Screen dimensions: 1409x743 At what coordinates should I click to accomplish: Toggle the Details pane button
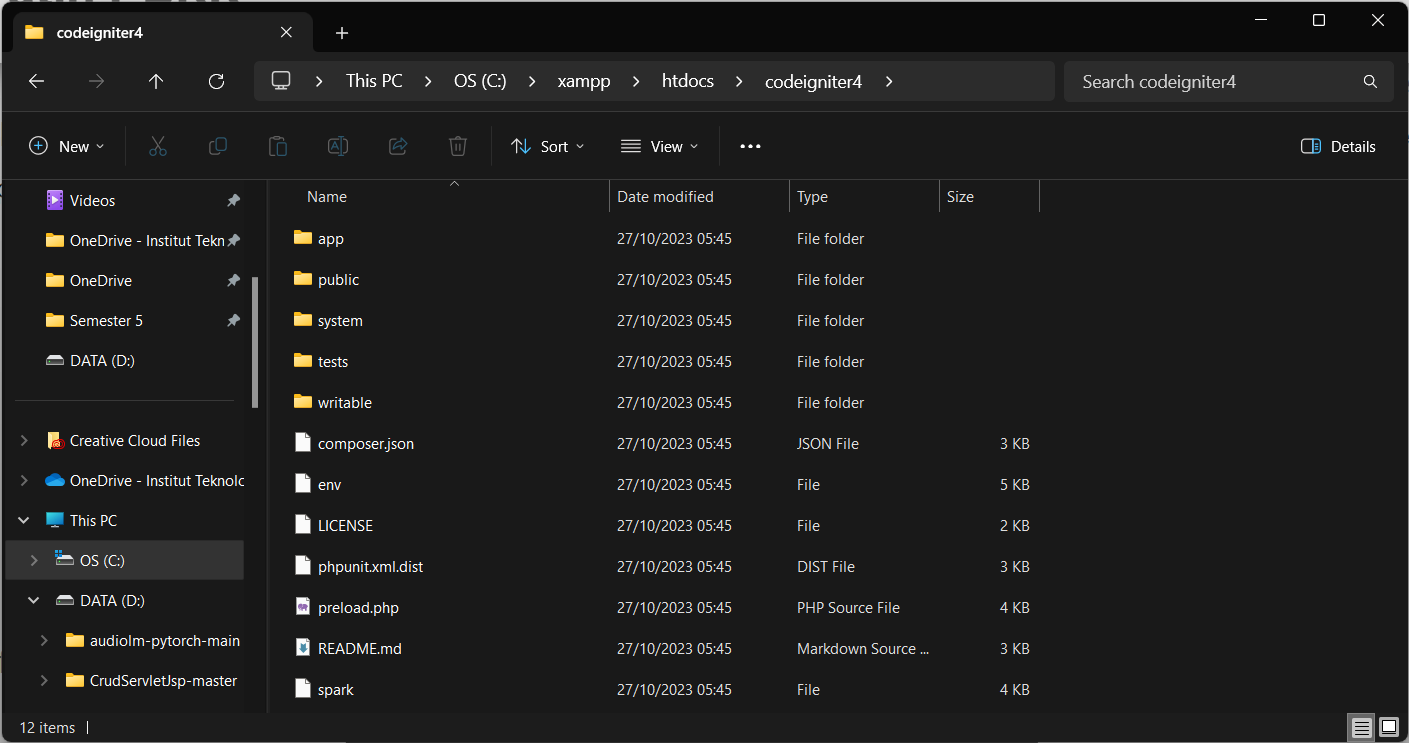pos(1338,146)
